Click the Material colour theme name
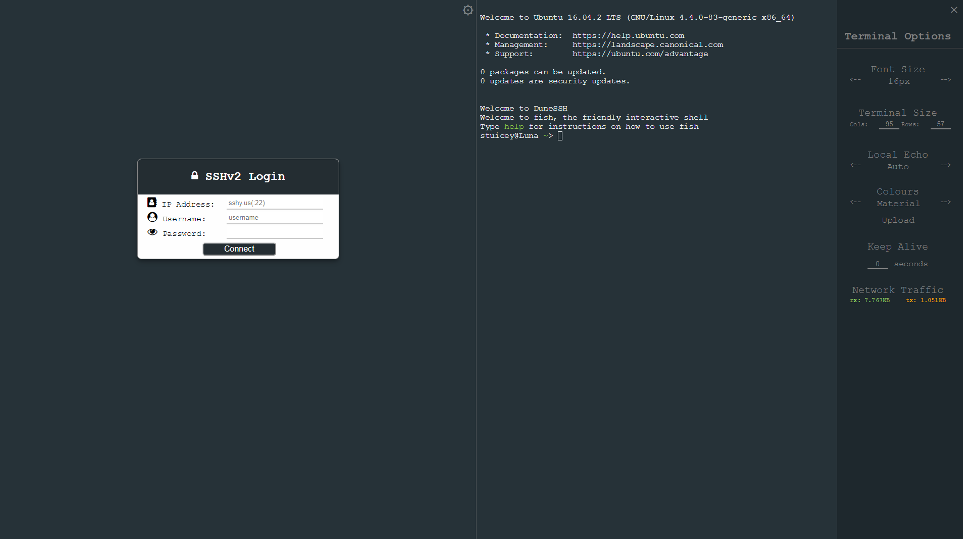Image resolution: width=963 pixels, height=539 pixels. 898,203
